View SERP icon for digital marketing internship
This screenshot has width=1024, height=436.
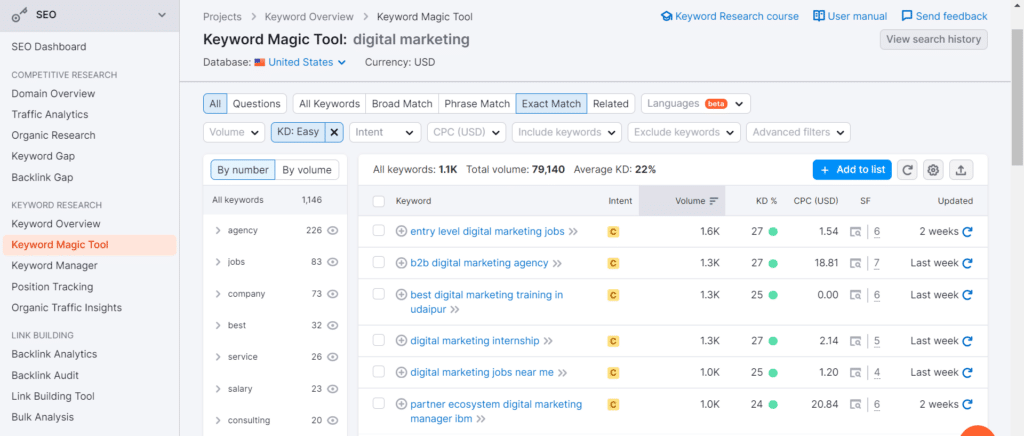click(856, 341)
